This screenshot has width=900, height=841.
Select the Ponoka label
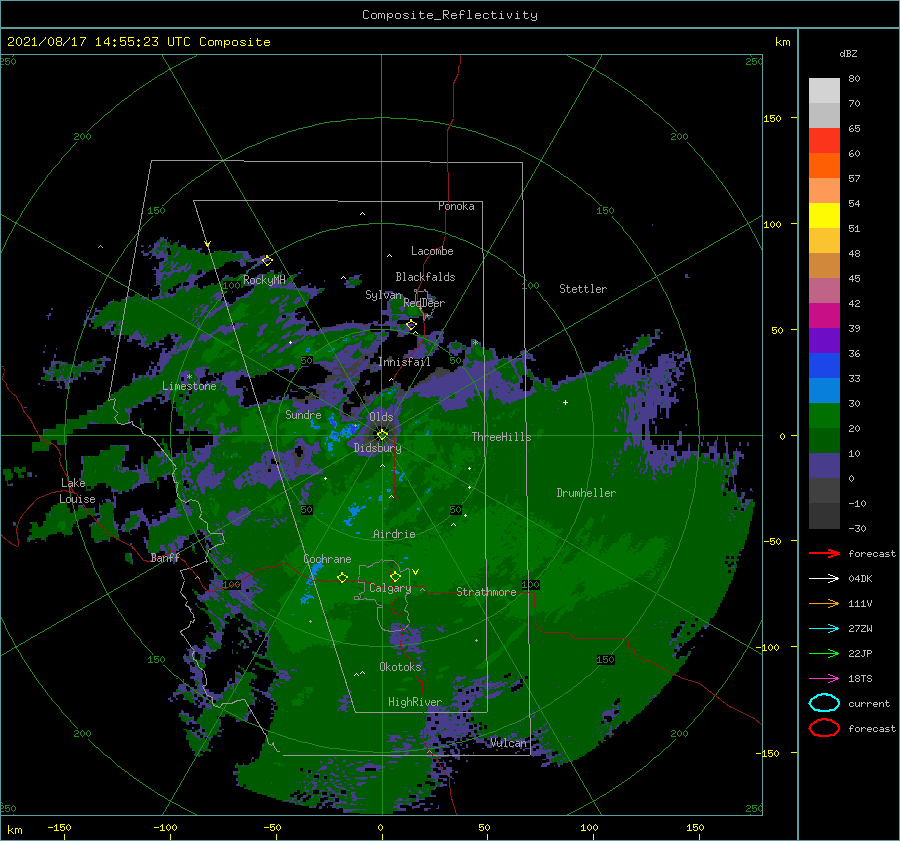[x=456, y=206]
